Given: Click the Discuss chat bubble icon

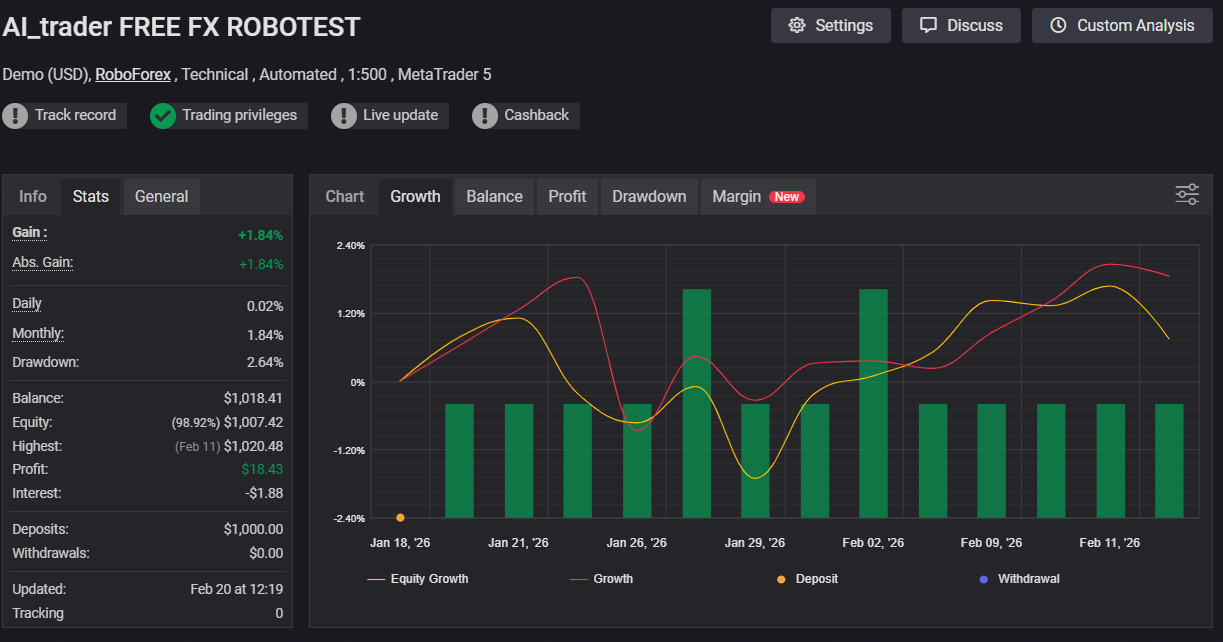Looking at the screenshot, I should pyautogui.click(x=929, y=26).
